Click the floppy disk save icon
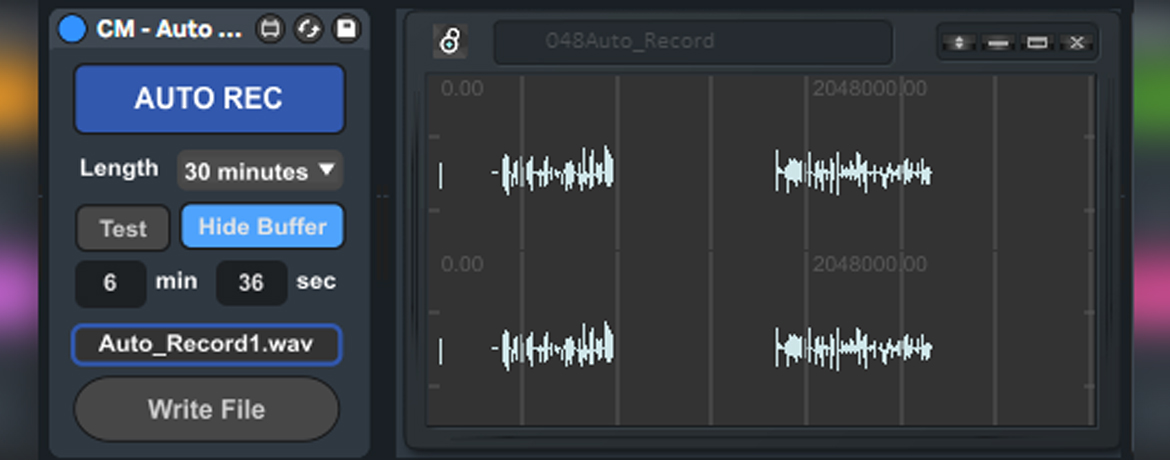The image size is (1170, 460). pyautogui.click(x=345, y=29)
